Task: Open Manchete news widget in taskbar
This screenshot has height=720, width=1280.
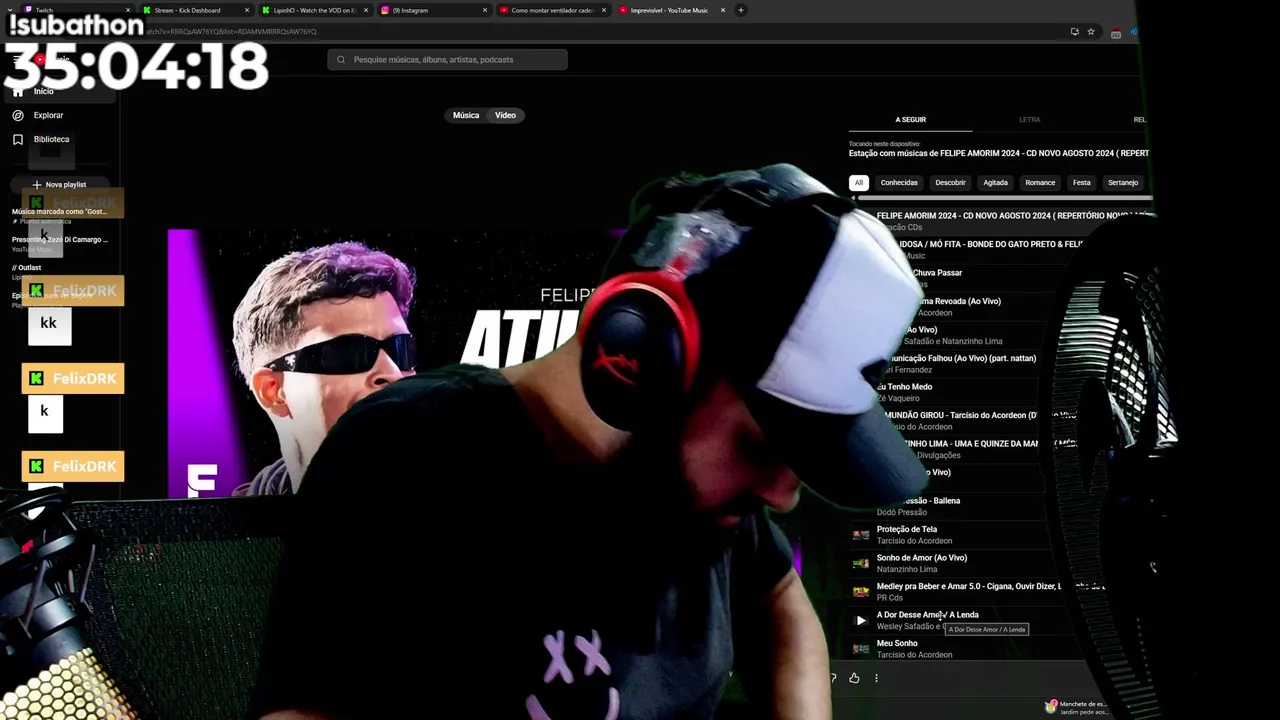Action: pos(1075,707)
